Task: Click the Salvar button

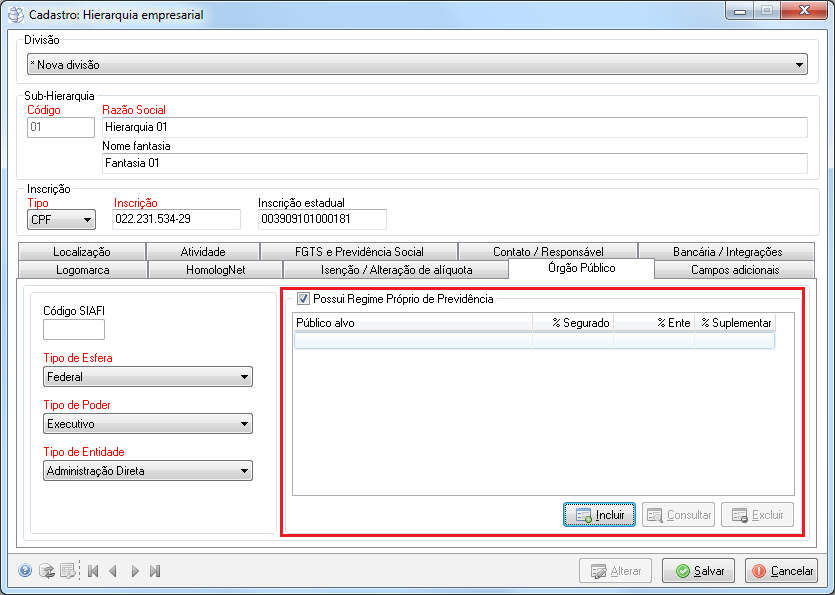Action: 698,571
